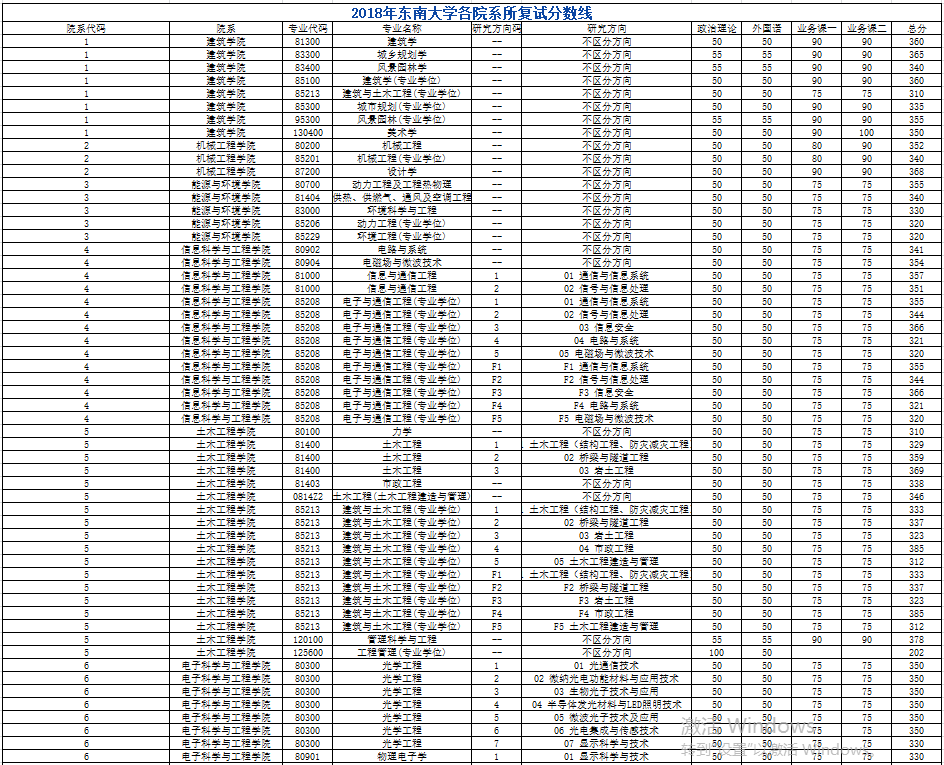Viewport: 944px width, 765px height.
Task: Select the cell 02 微纳光电功能材料与应用技术
Action: pos(606,678)
